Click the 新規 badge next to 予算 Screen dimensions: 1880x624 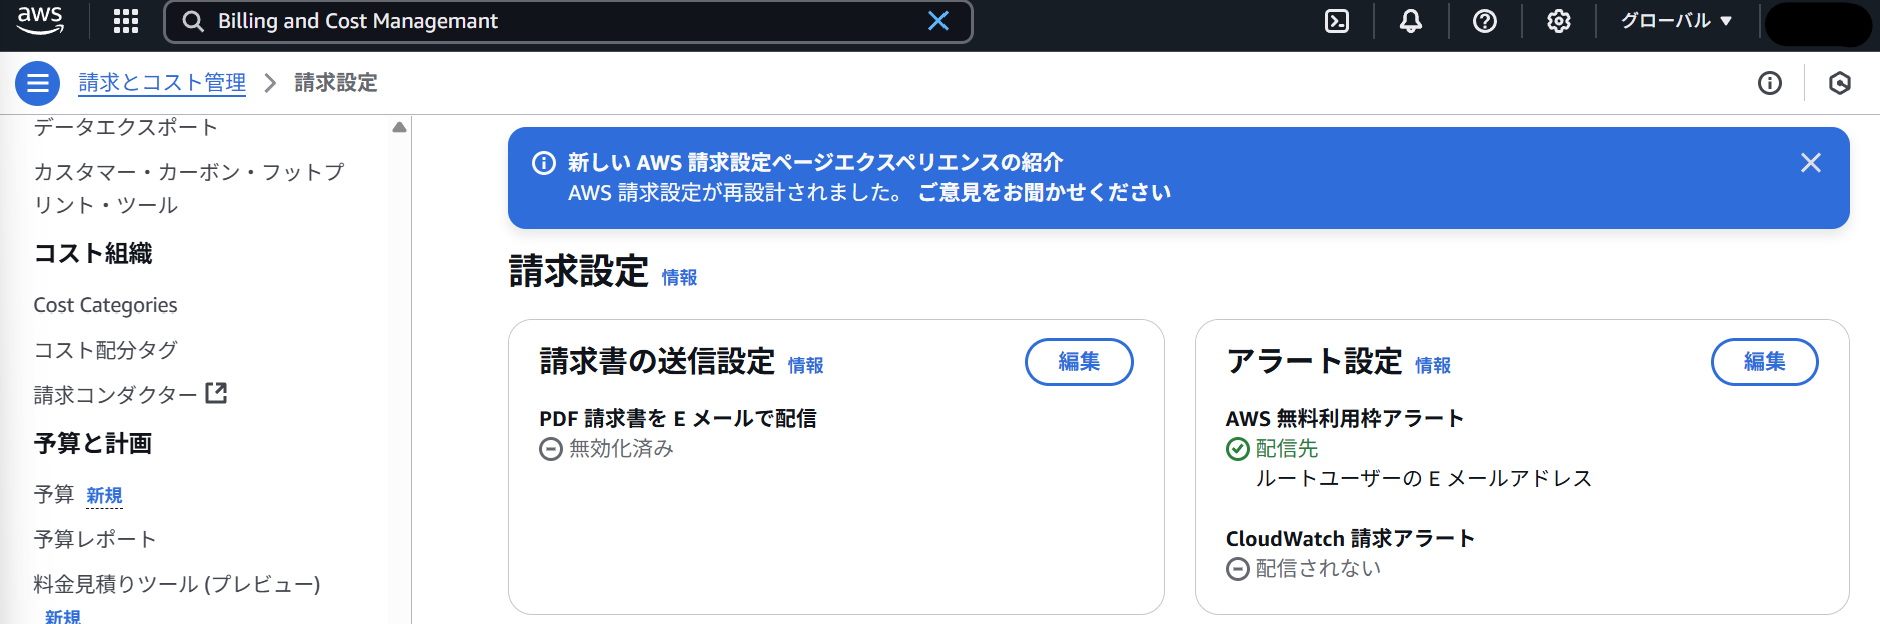click(x=104, y=495)
